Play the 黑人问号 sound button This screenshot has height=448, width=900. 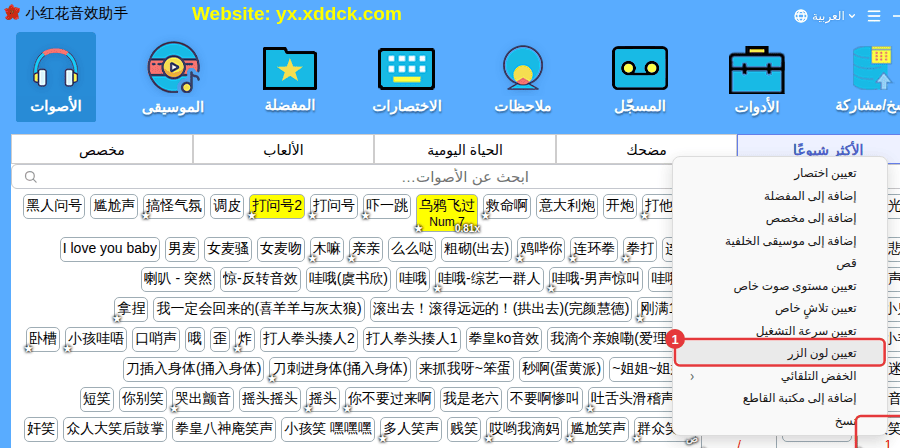pos(54,206)
